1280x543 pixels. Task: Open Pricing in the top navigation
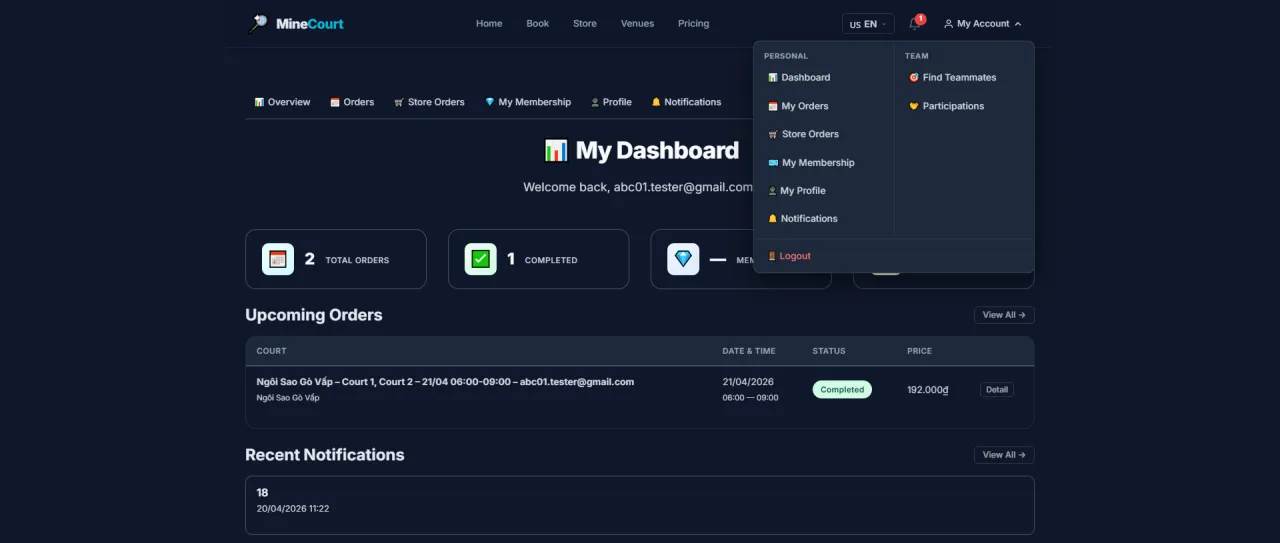(x=693, y=24)
